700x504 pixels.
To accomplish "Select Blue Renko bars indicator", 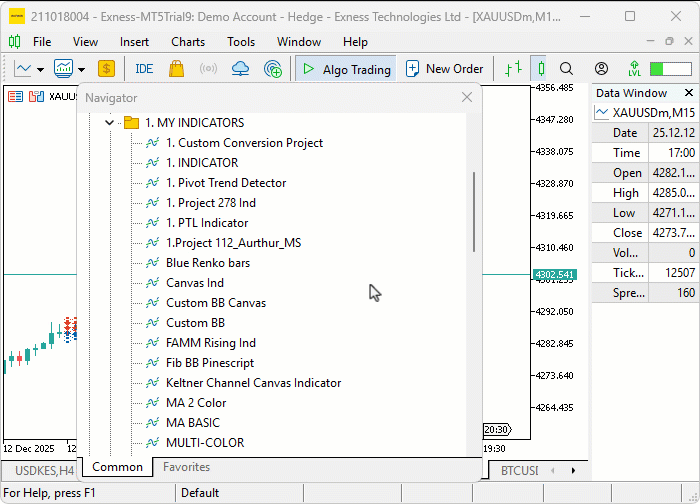I will (208, 263).
